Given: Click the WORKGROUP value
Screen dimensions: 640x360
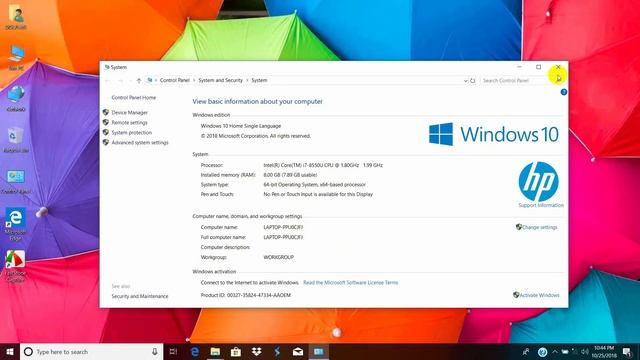Looking at the screenshot, I should pyautogui.click(x=278, y=257).
